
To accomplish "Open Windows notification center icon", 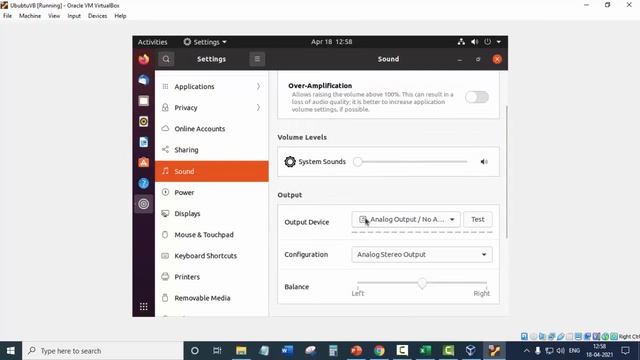I will tap(625, 351).
